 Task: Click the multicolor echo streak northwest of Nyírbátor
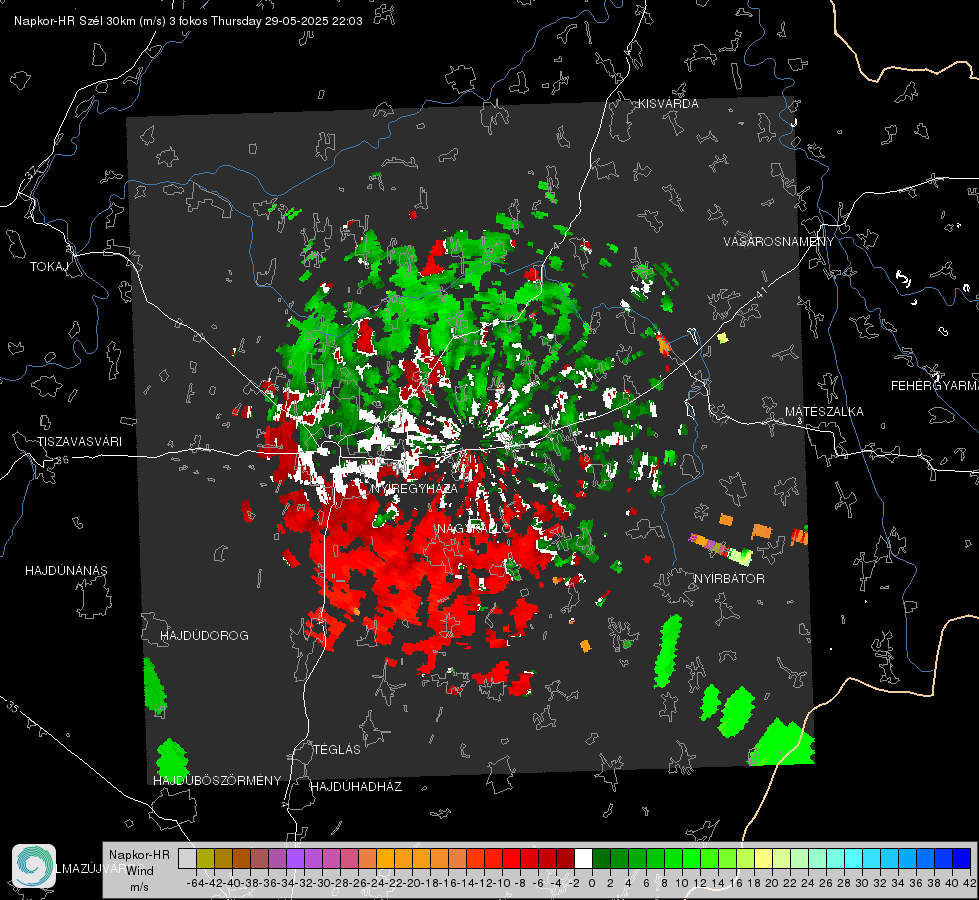721,549
